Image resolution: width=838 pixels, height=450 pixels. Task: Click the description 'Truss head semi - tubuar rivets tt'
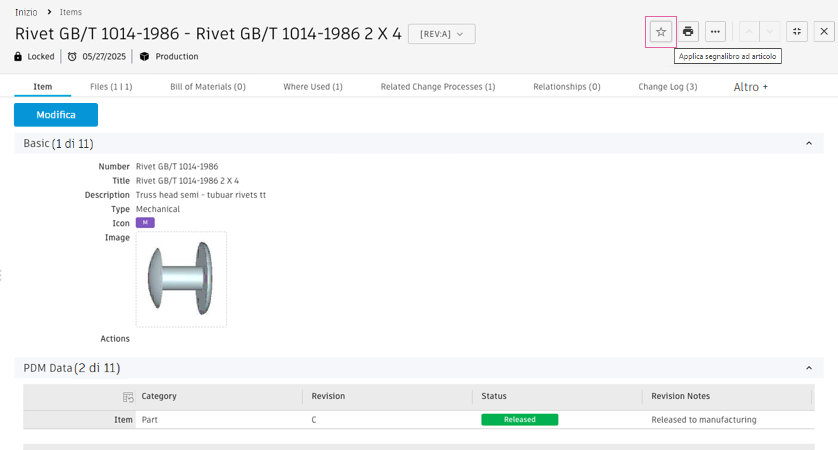click(x=201, y=195)
